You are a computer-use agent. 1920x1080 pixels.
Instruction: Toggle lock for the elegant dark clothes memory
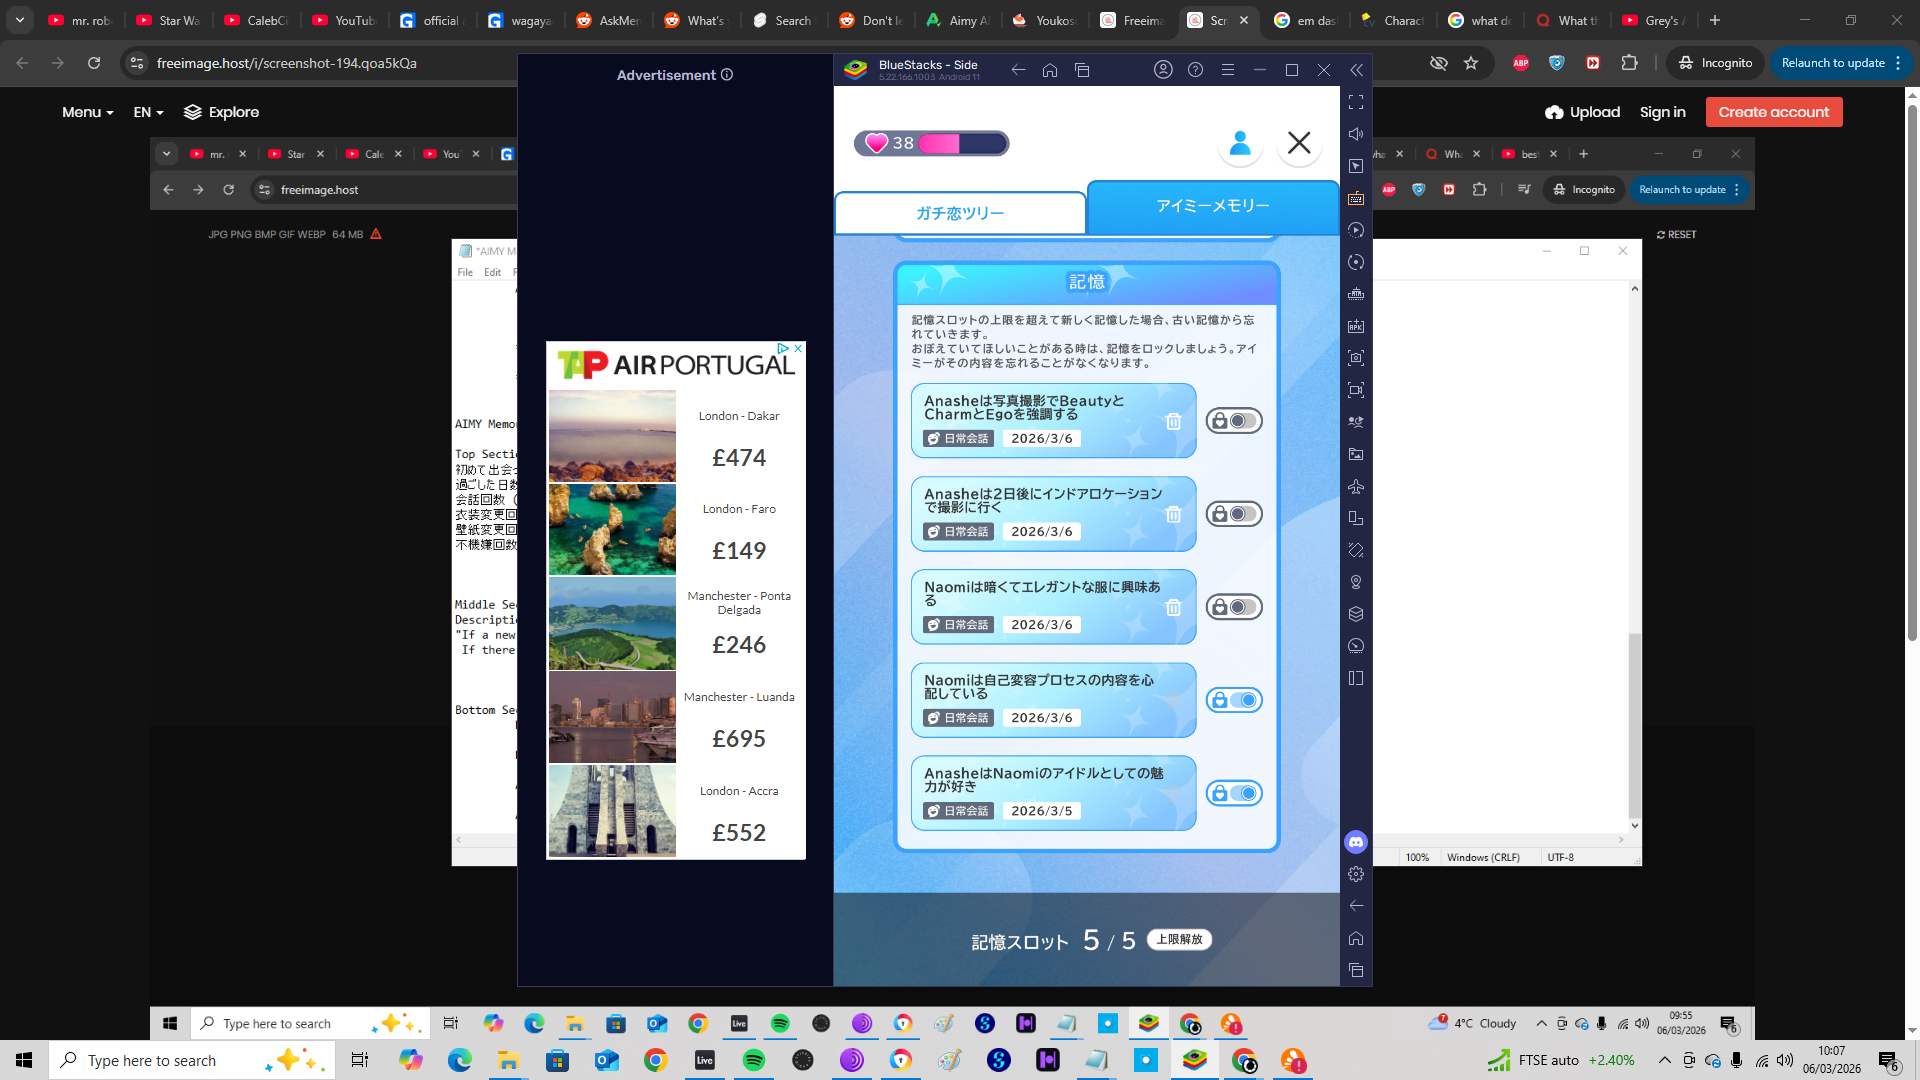pyautogui.click(x=1234, y=607)
